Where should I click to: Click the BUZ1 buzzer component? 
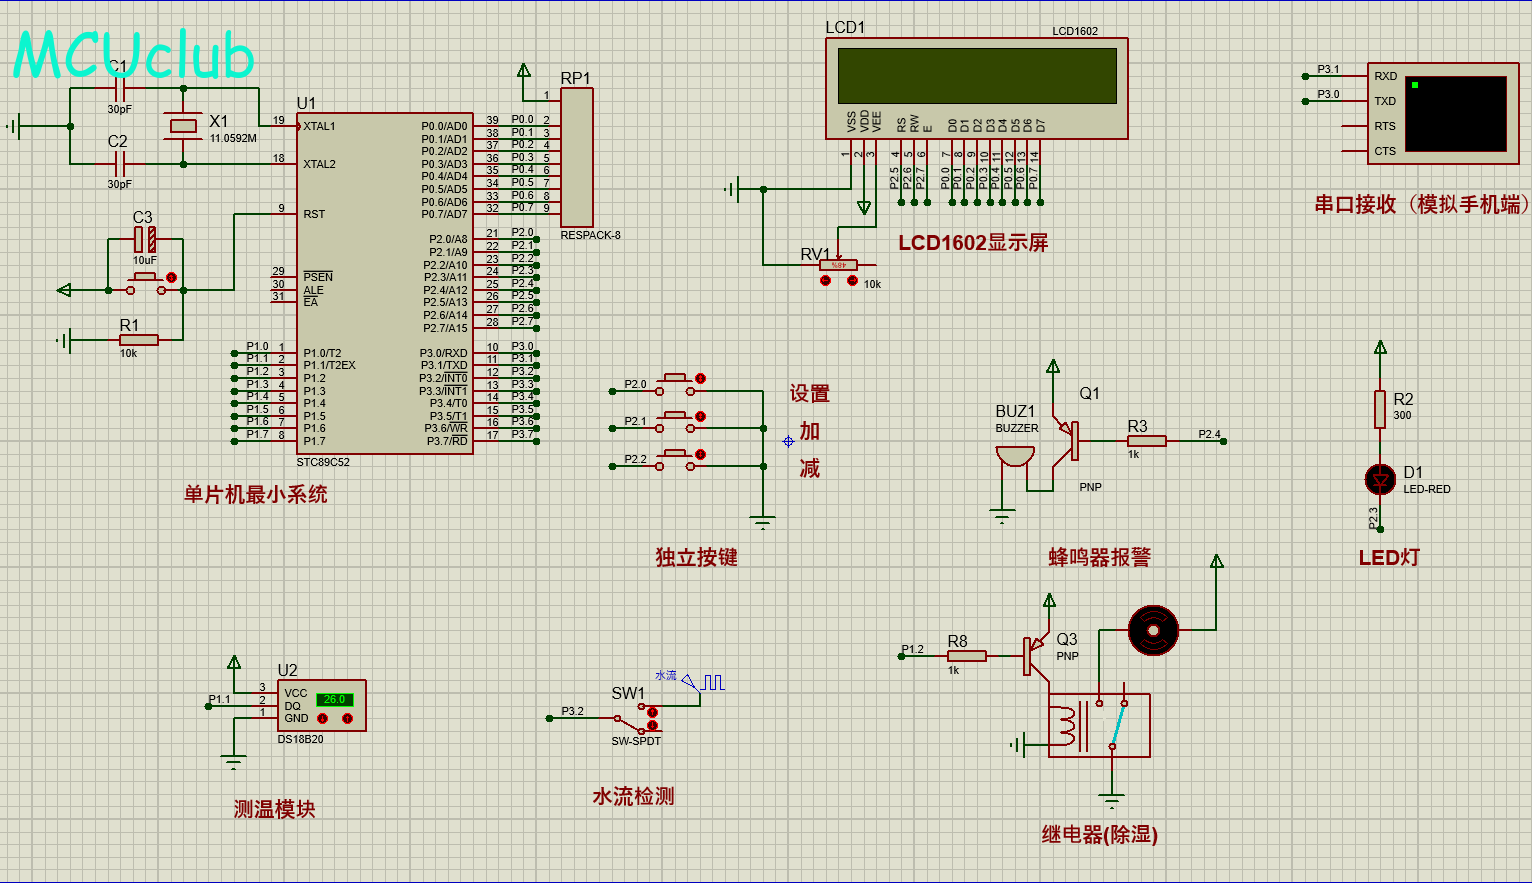click(x=1015, y=457)
